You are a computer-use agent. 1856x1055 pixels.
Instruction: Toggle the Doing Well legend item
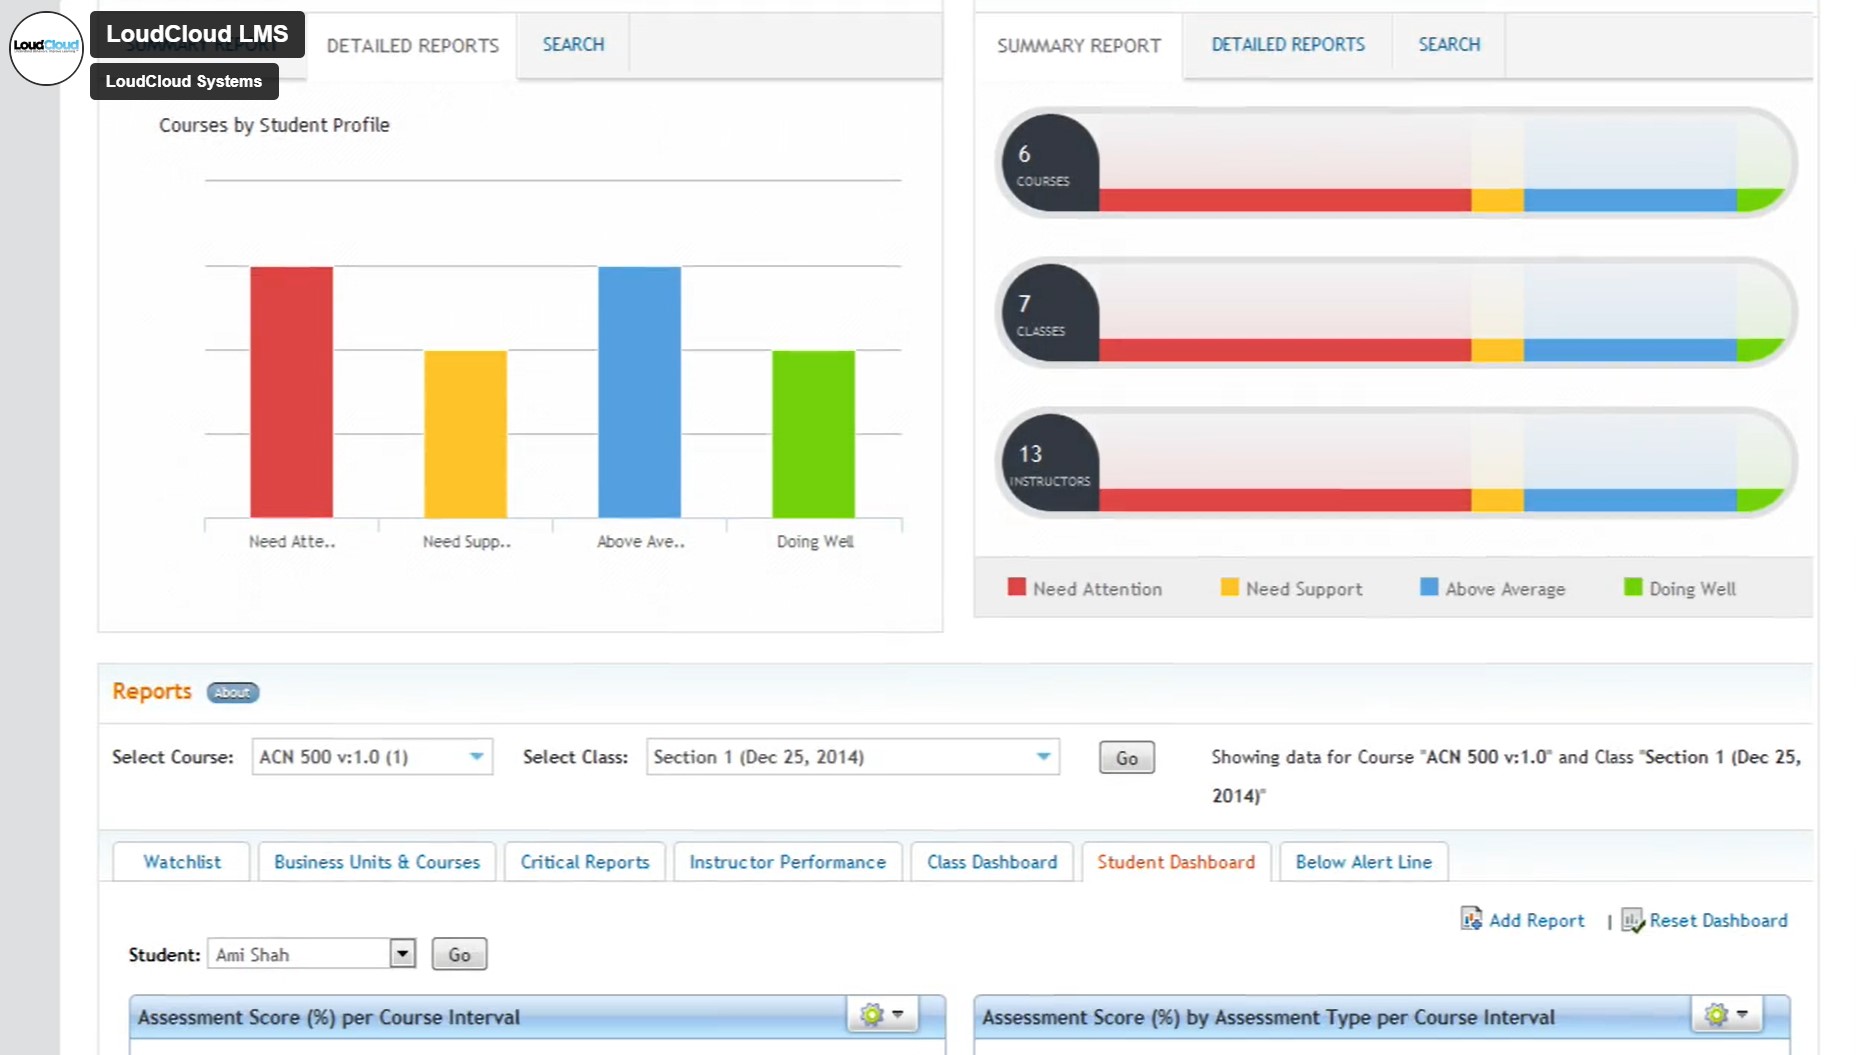(x=1680, y=589)
